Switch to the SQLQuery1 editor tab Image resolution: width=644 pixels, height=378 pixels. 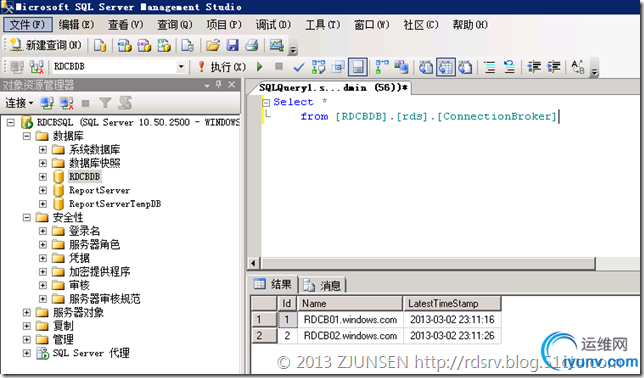(x=333, y=88)
